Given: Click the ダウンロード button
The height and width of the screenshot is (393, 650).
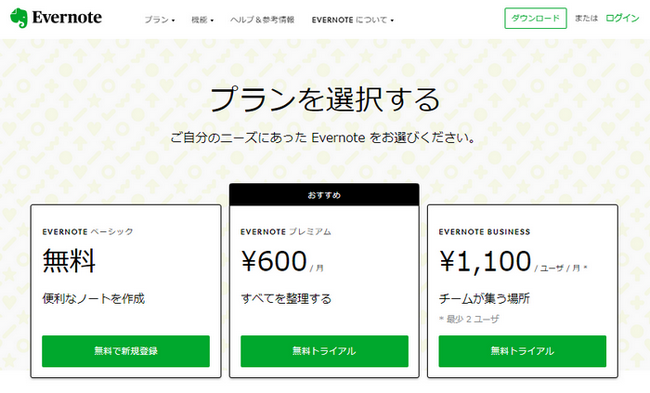Looking at the screenshot, I should click(x=535, y=18).
